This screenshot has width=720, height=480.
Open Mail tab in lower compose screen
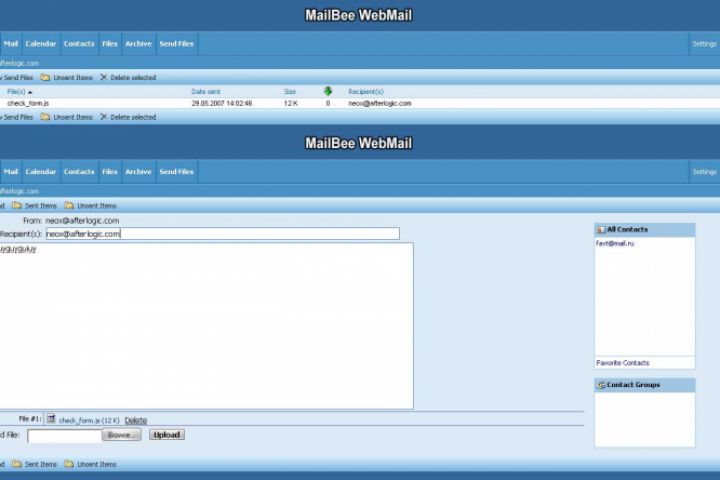pos(11,171)
